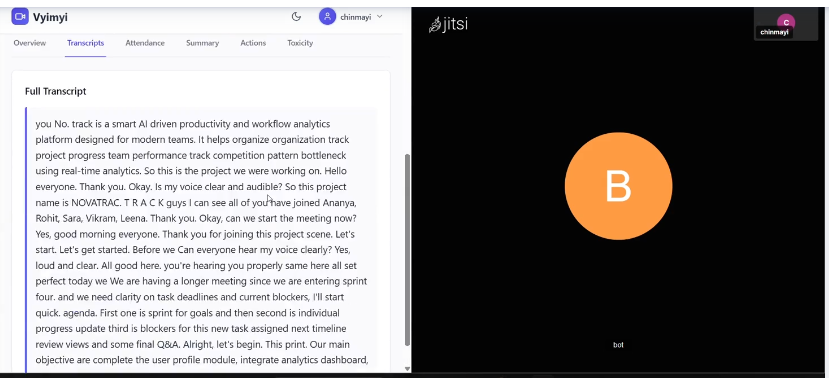Select the Transcripts tab

click(x=86, y=43)
